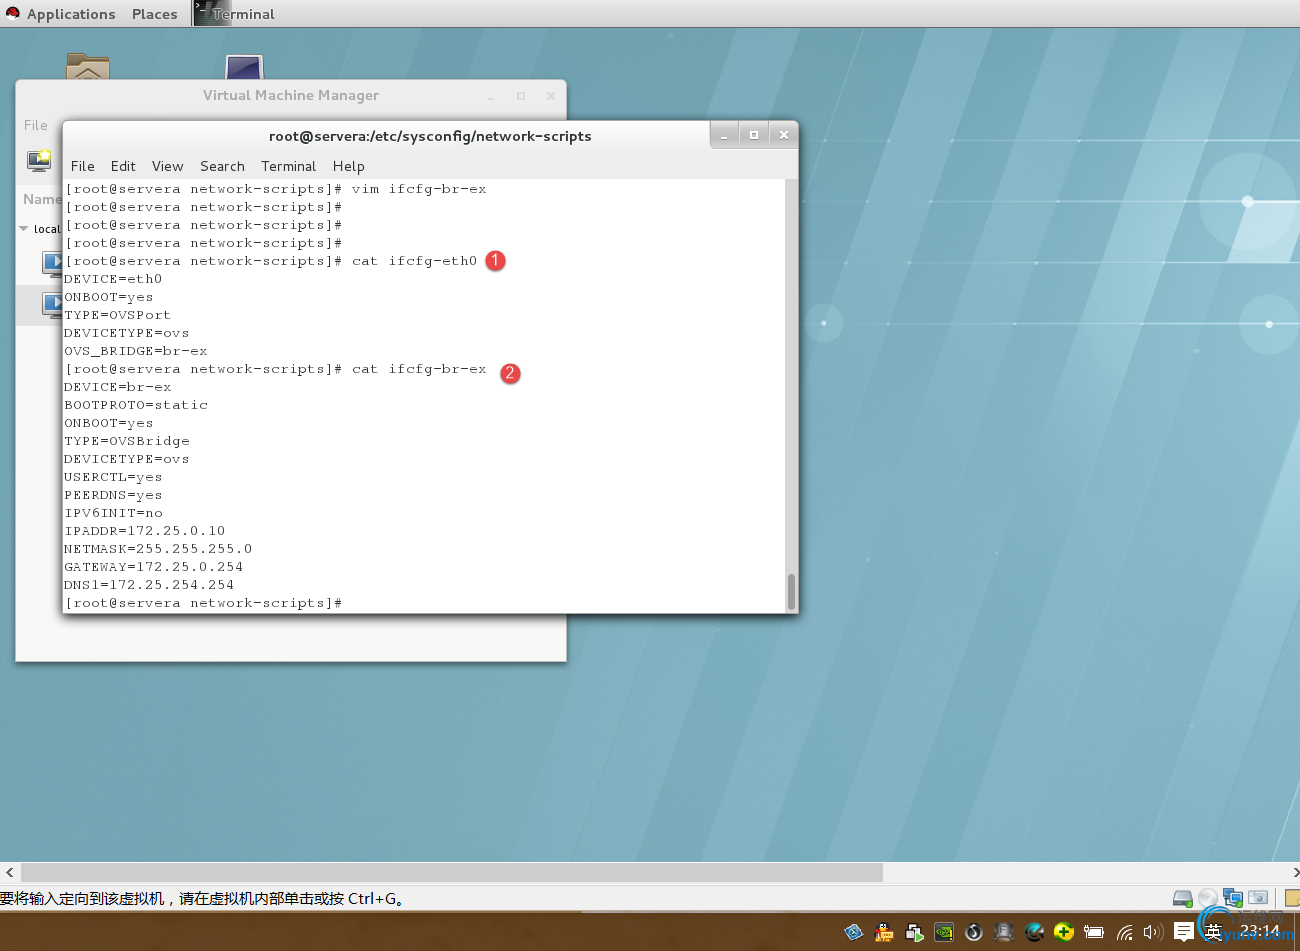
Task: Open the terminal Help menu
Action: coord(348,166)
